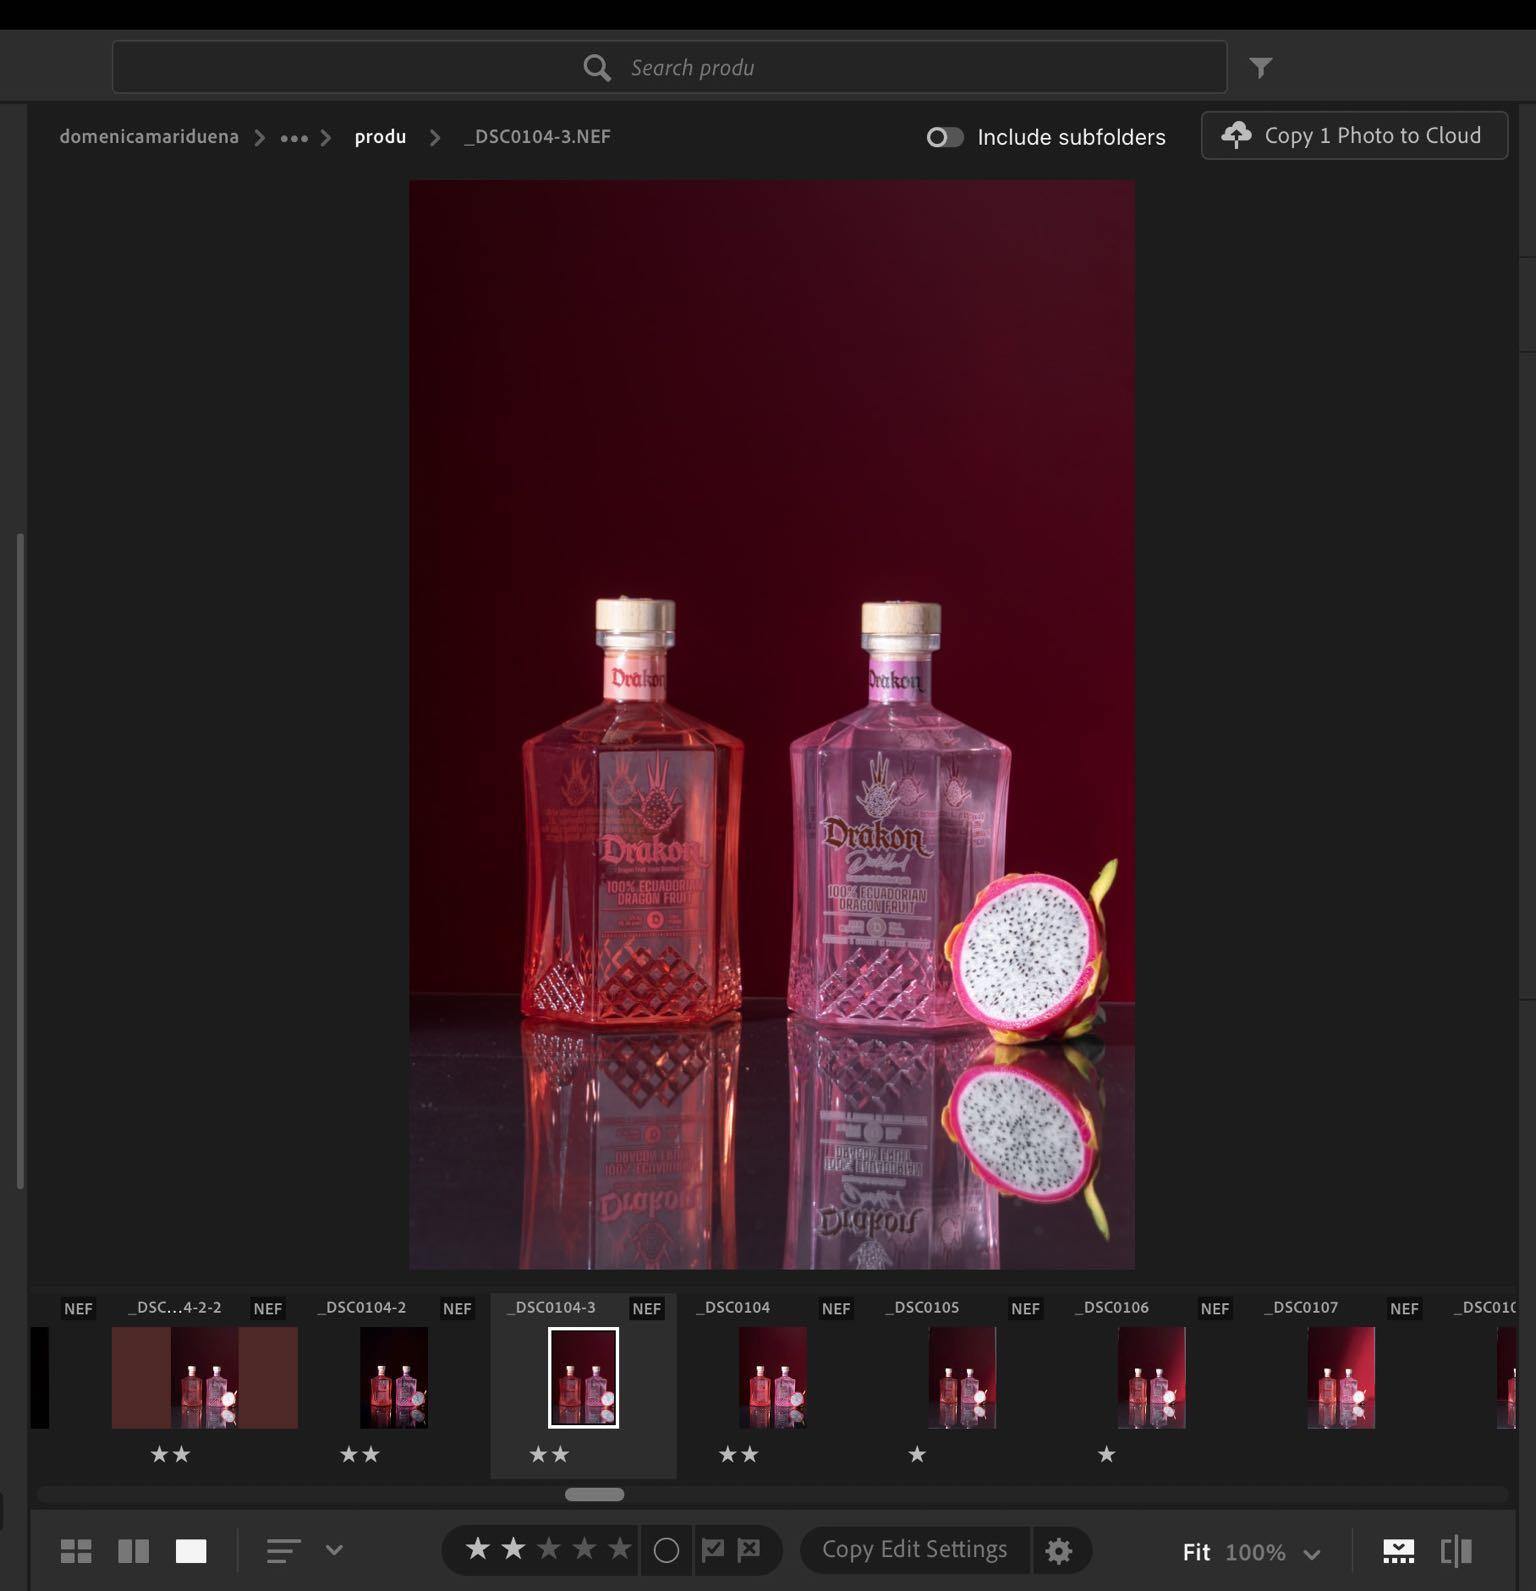
Task: Open the filter funnel options
Action: click(1261, 67)
